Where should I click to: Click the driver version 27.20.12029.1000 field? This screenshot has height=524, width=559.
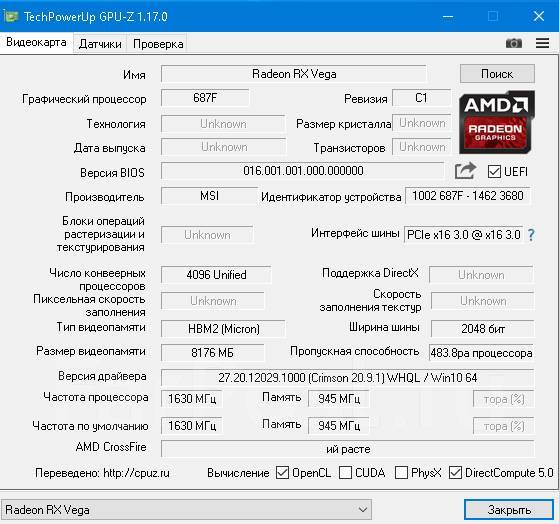point(348,378)
